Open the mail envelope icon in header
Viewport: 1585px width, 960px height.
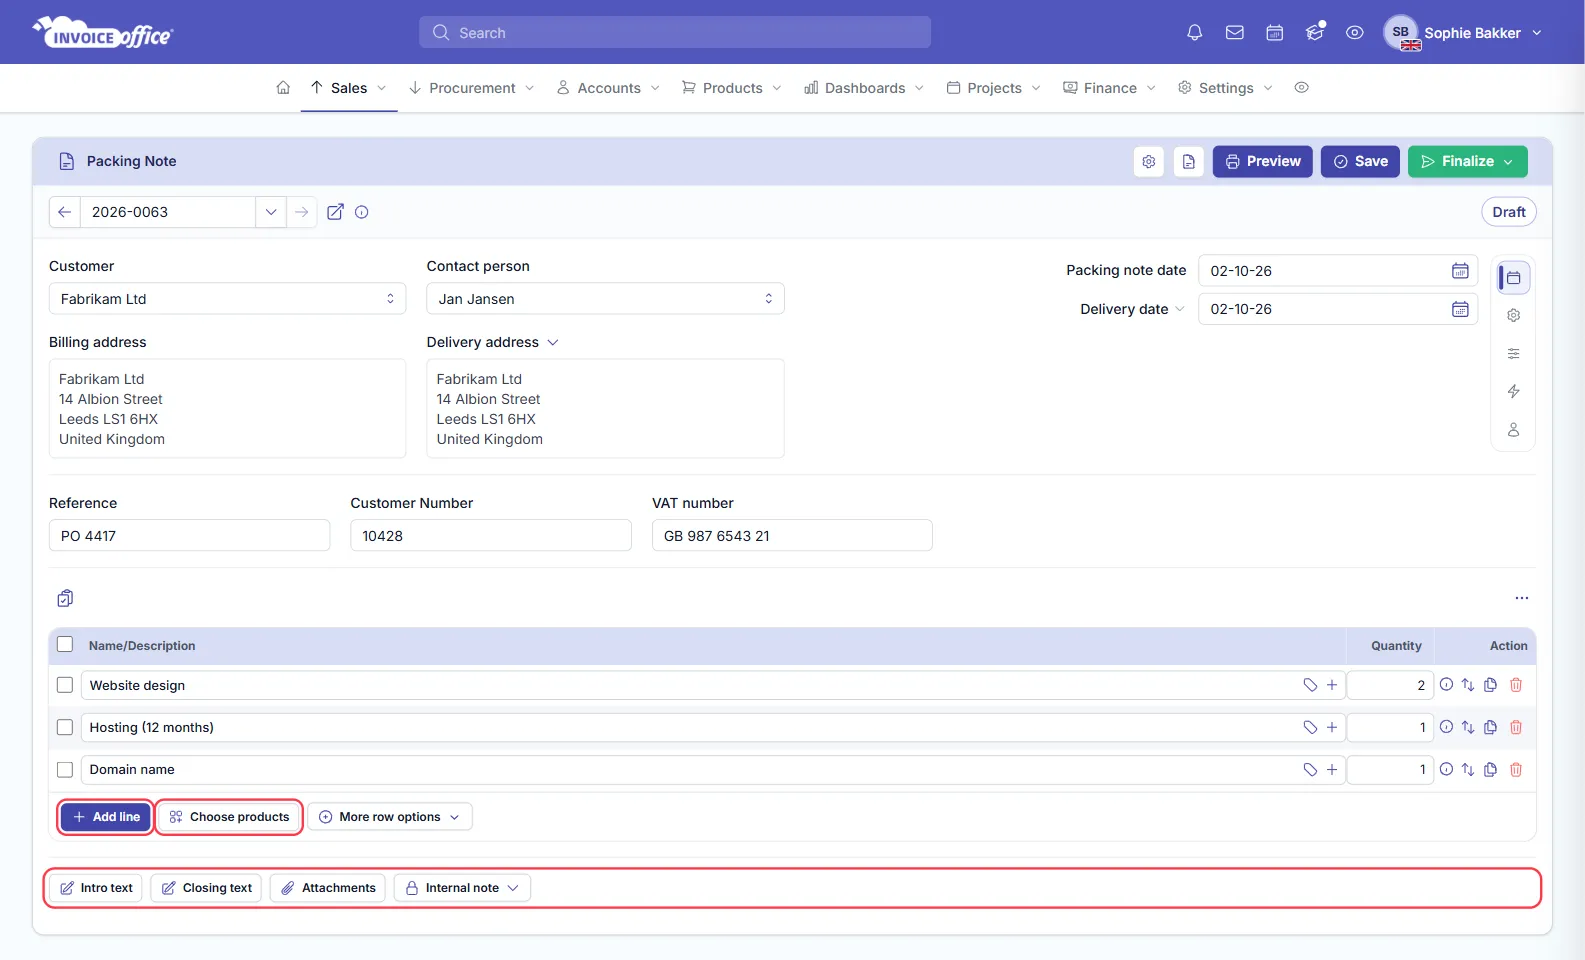(1235, 33)
